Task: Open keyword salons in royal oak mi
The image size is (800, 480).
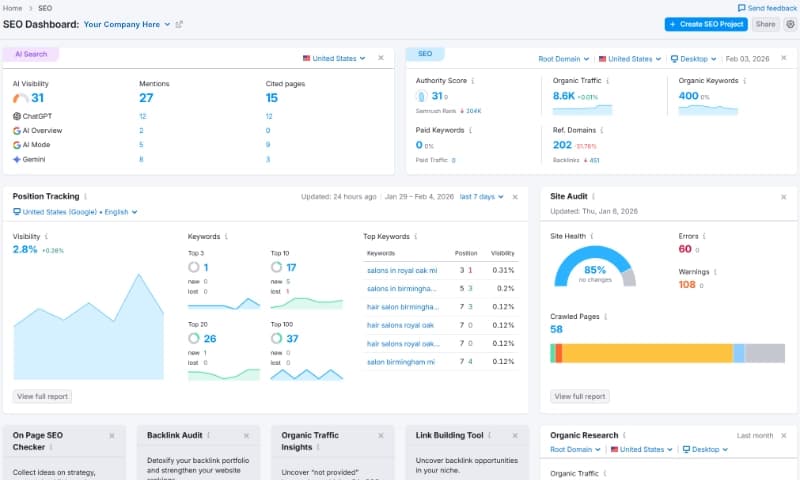Action: pyautogui.click(x=402, y=271)
